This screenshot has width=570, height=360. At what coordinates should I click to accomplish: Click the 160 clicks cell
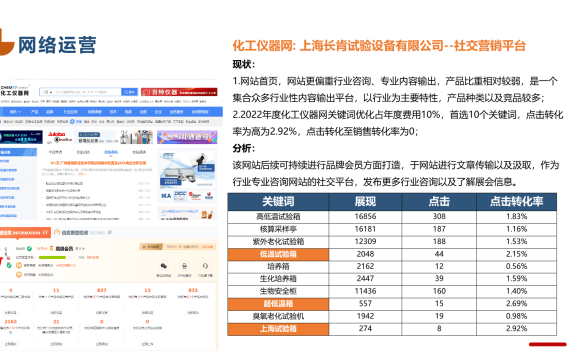[439, 291]
